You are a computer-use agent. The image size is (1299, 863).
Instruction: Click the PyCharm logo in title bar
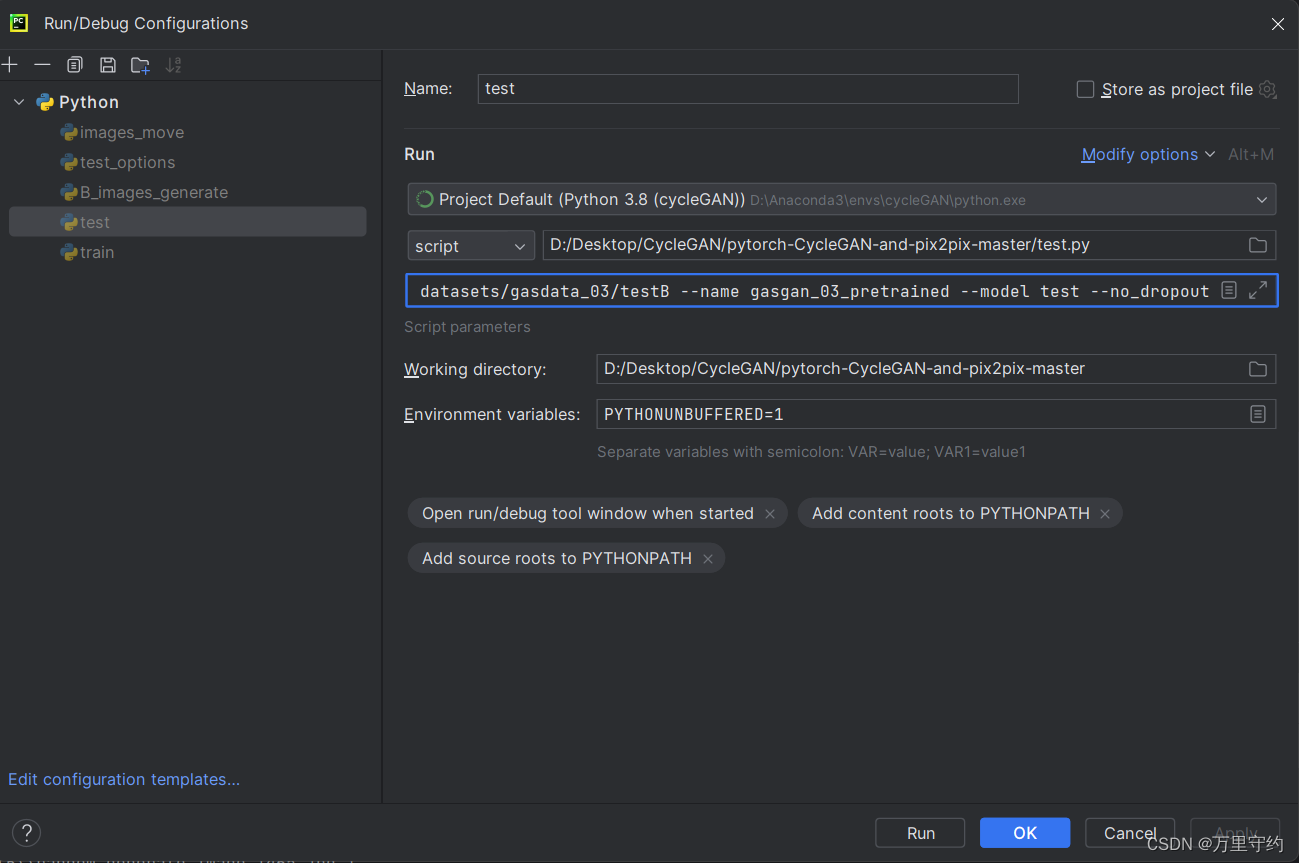[x=19, y=23]
